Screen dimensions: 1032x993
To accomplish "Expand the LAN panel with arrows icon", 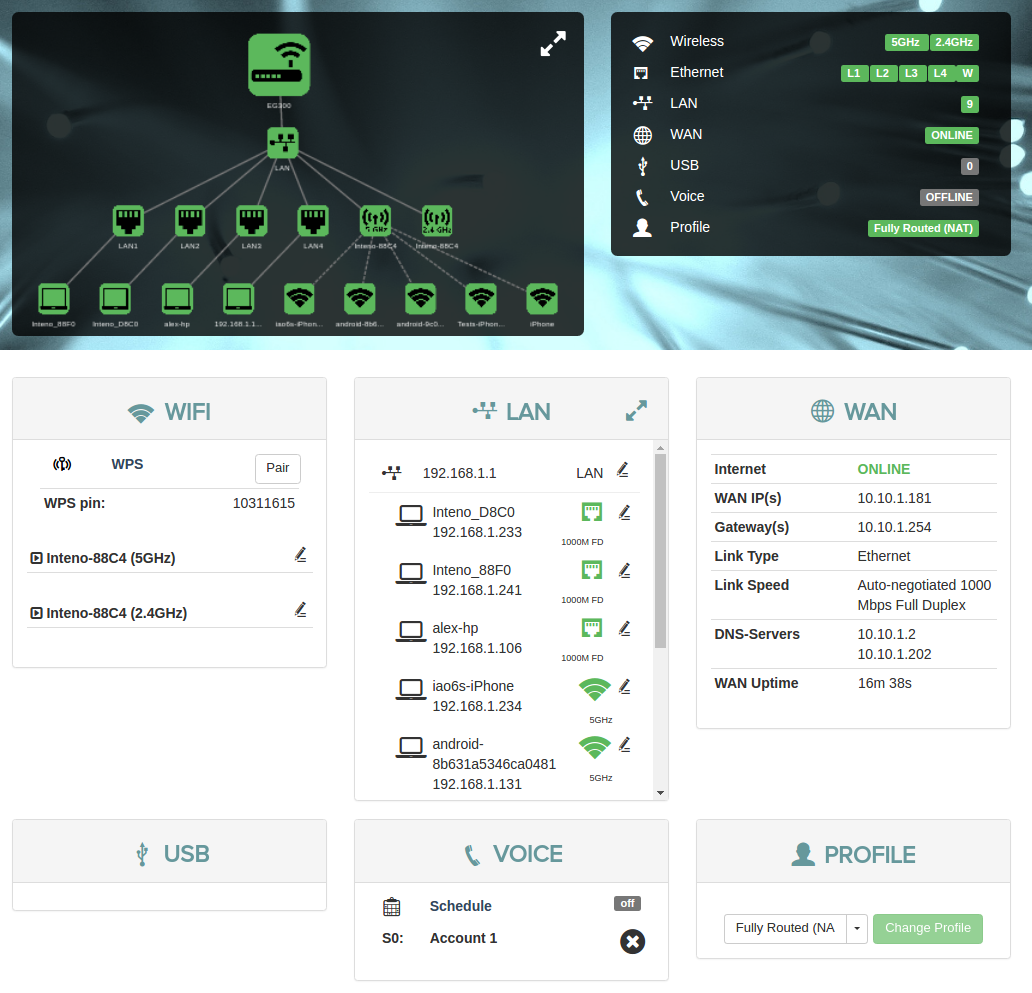I will [636, 411].
